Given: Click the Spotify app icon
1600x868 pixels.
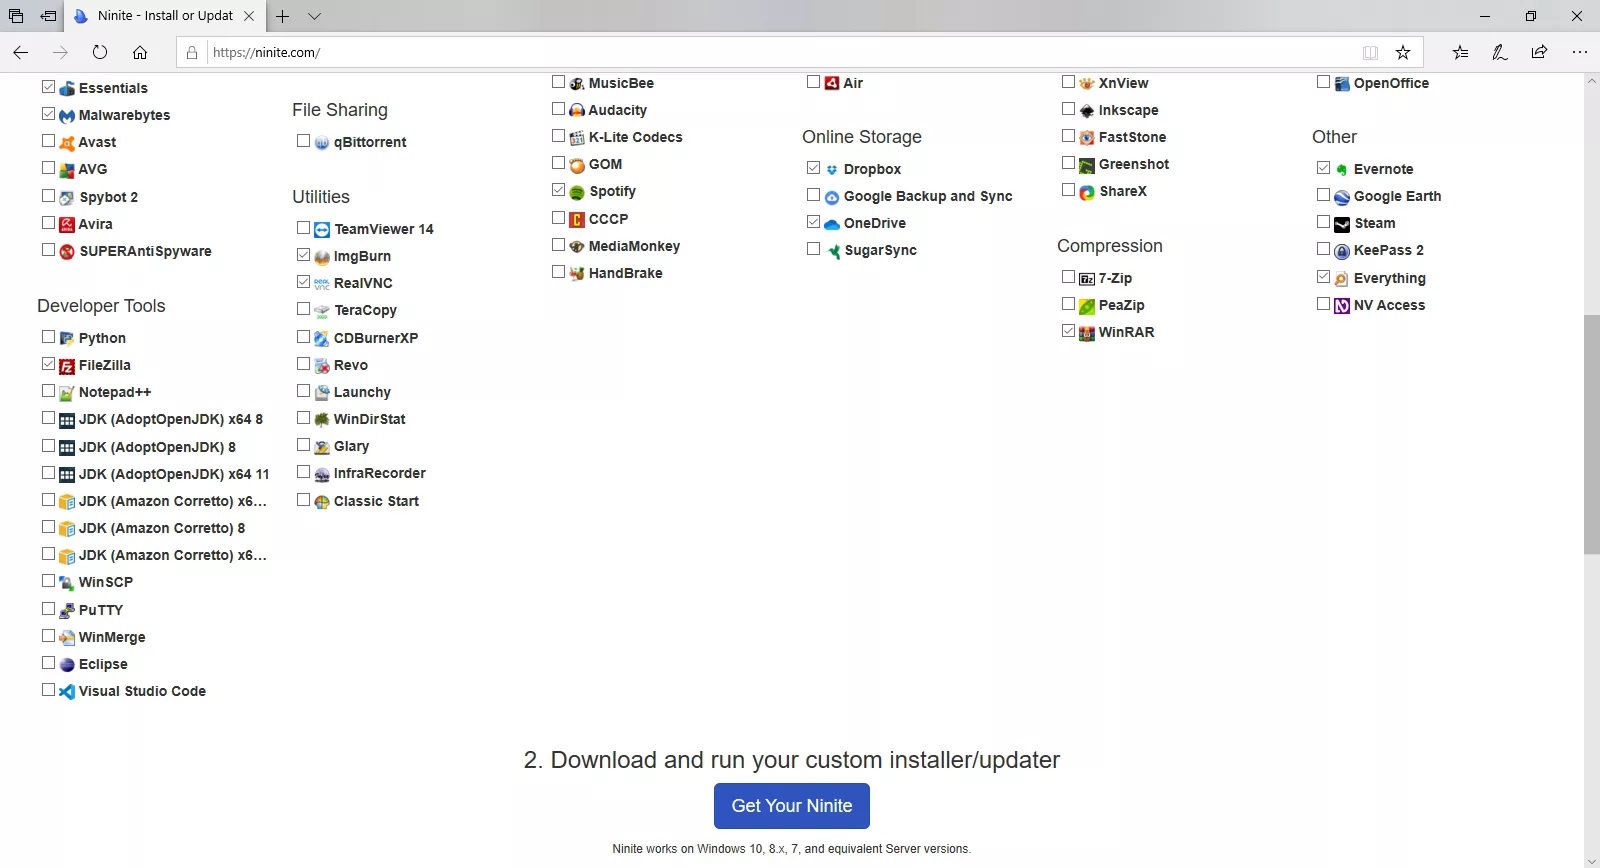Looking at the screenshot, I should (577, 192).
